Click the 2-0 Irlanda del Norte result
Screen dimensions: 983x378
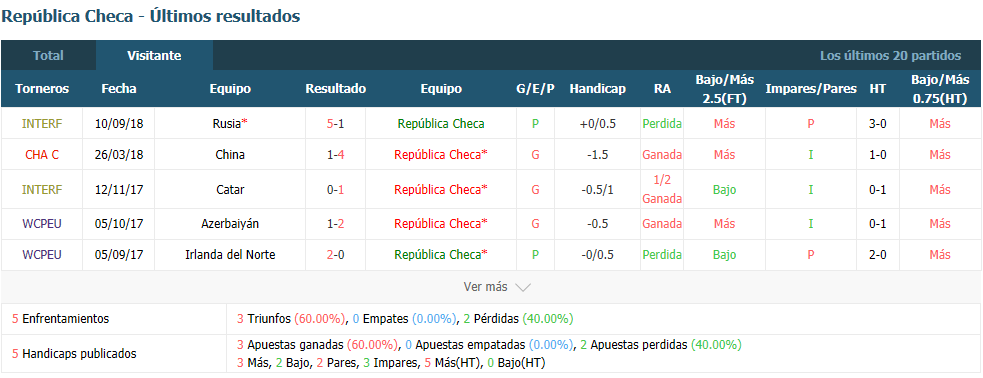[335, 255]
